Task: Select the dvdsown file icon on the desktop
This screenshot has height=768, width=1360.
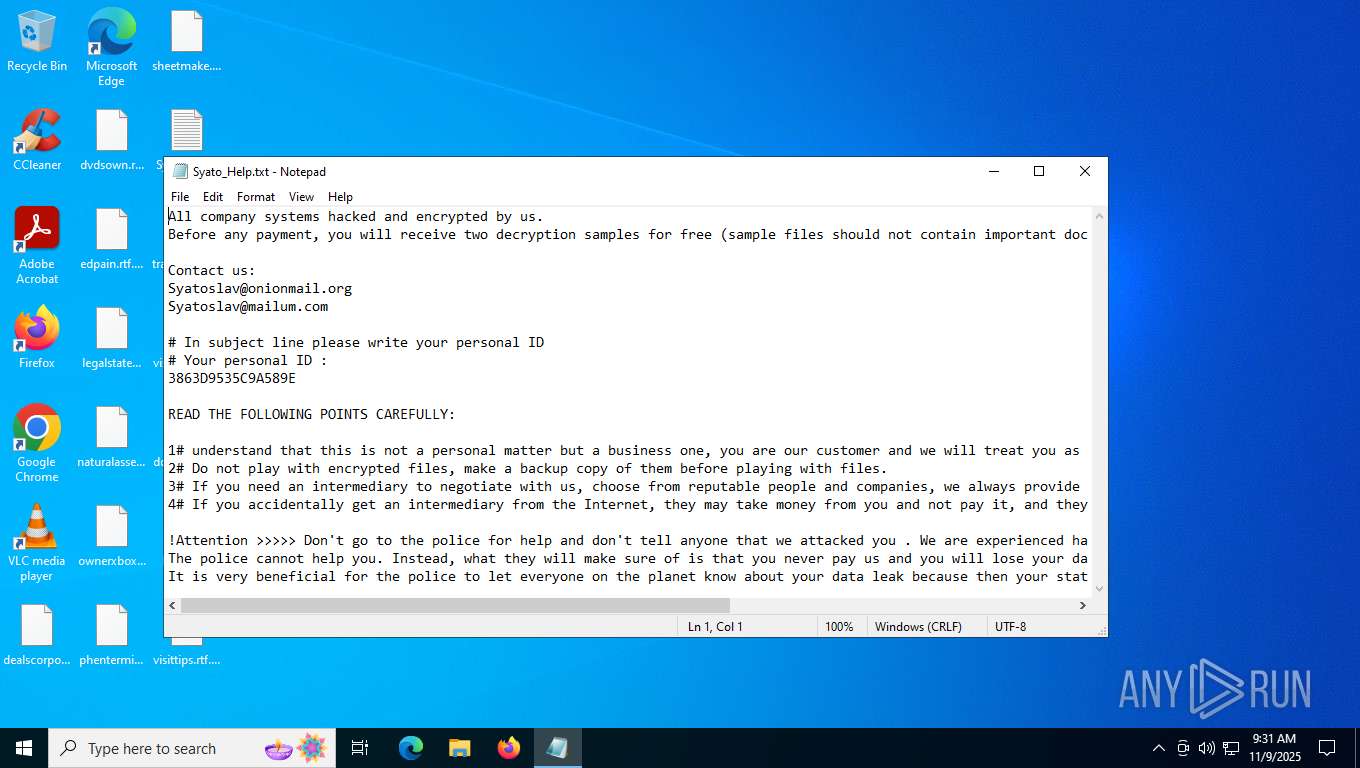Action: click(x=112, y=140)
